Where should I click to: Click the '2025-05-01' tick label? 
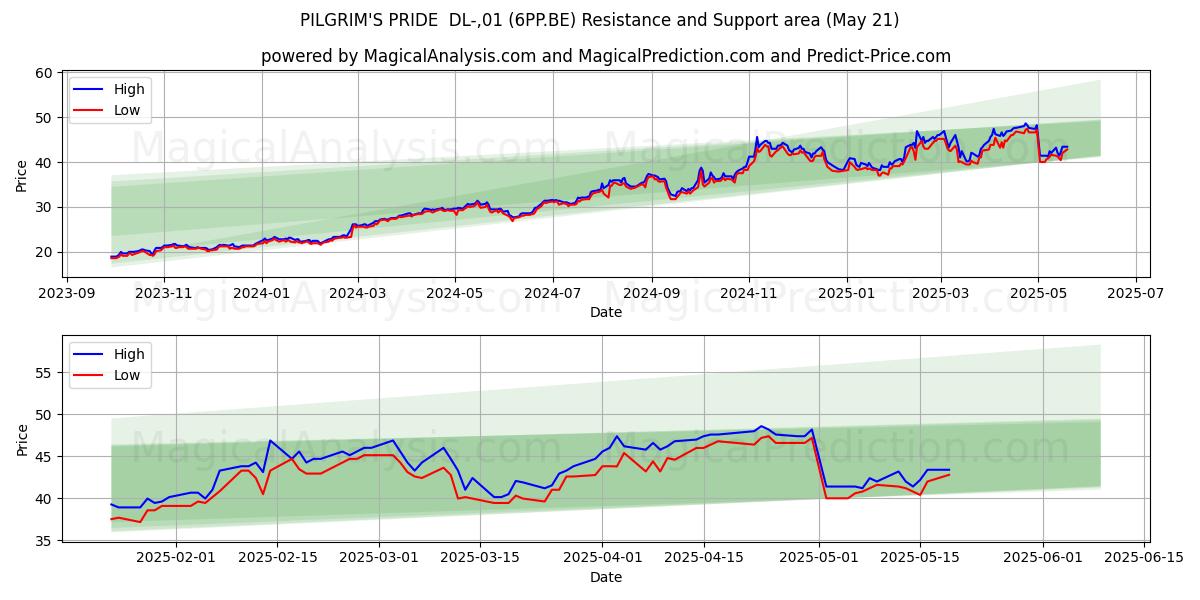pyautogui.click(x=820, y=558)
